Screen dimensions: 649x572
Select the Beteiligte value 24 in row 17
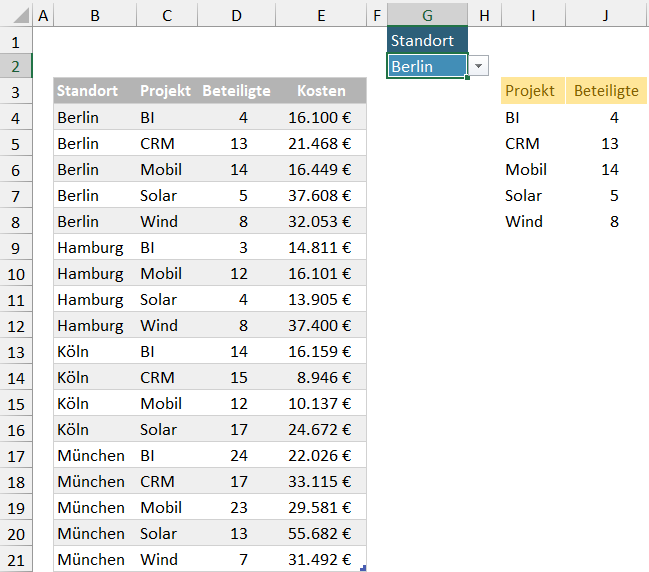point(236,455)
